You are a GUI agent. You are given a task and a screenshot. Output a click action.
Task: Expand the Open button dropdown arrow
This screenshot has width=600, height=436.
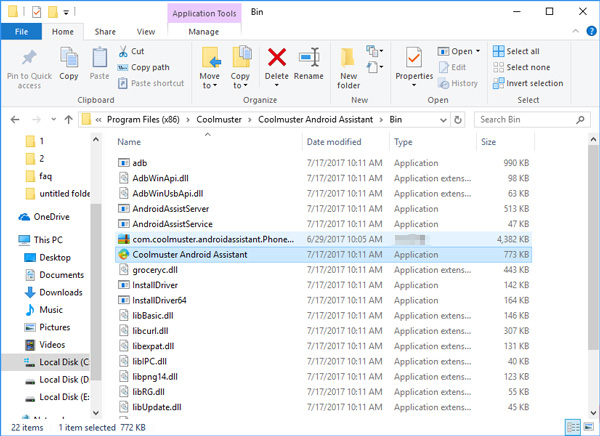[x=478, y=51]
